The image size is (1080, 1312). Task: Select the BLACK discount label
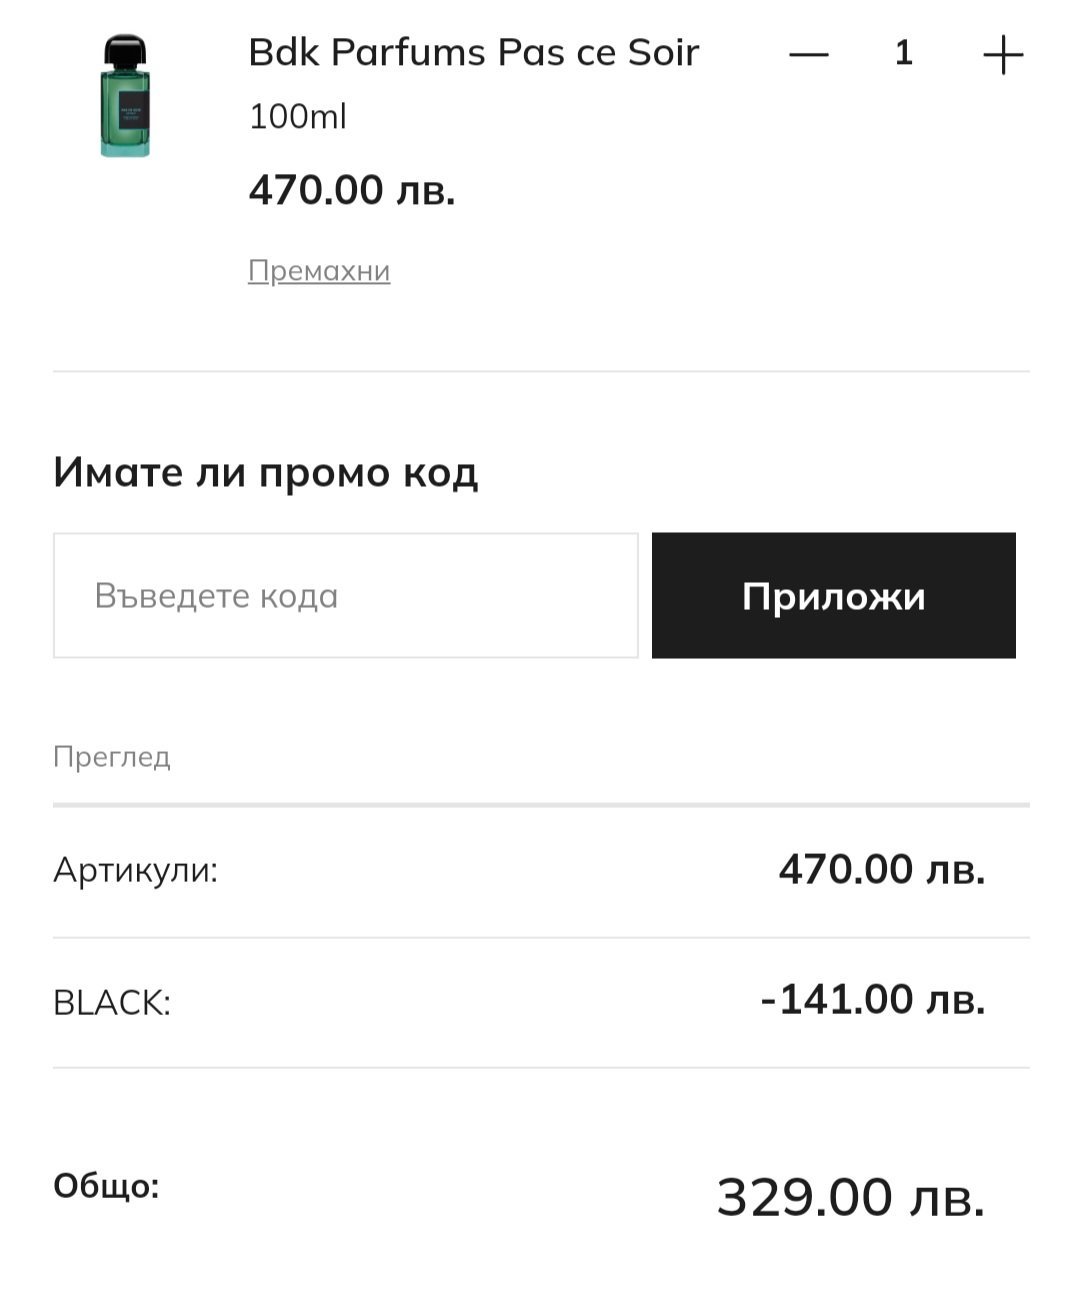[112, 1002]
